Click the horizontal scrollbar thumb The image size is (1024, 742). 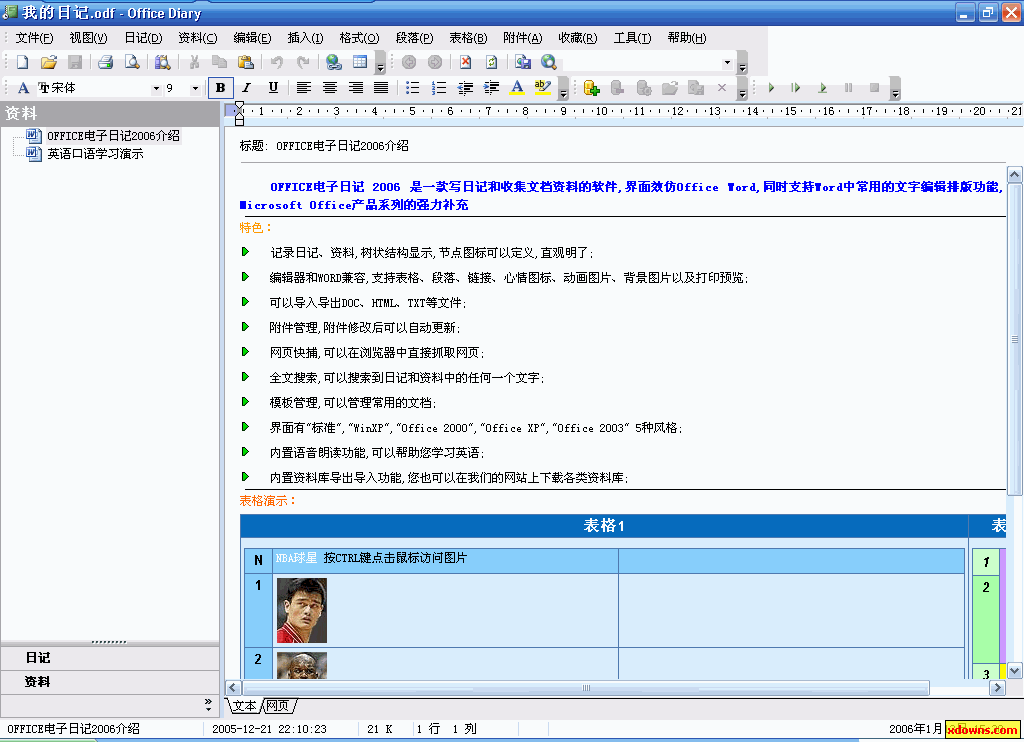(586, 688)
